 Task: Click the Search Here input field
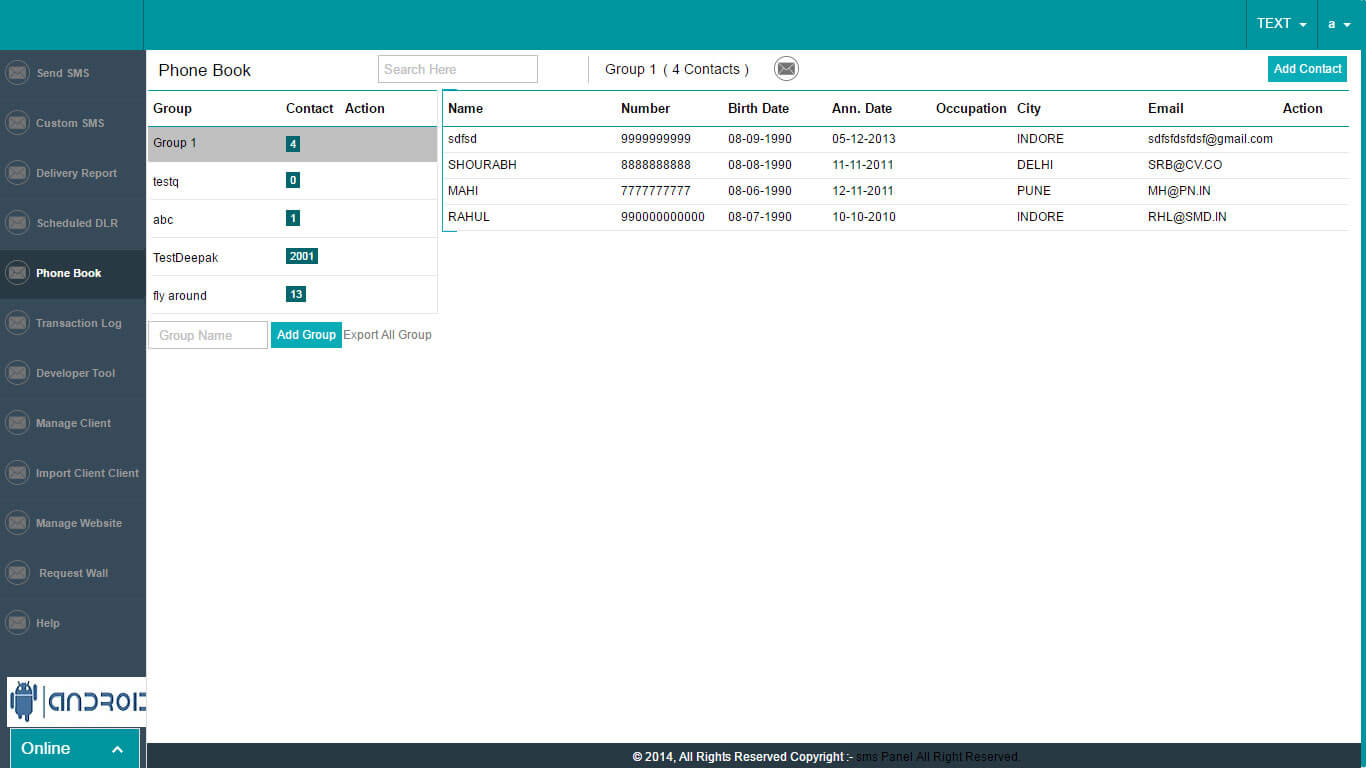pyautogui.click(x=457, y=69)
